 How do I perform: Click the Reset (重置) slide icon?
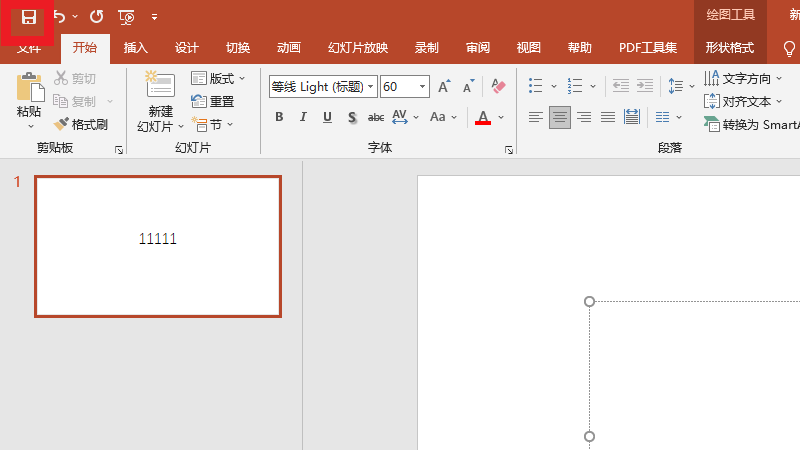click(213, 101)
